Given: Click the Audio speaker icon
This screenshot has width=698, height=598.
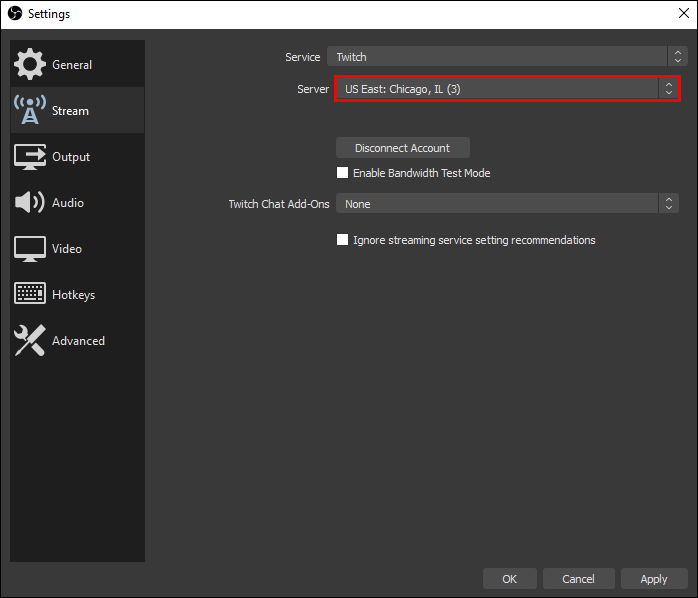Looking at the screenshot, I should pyautogui.click(x=29, y=203).
